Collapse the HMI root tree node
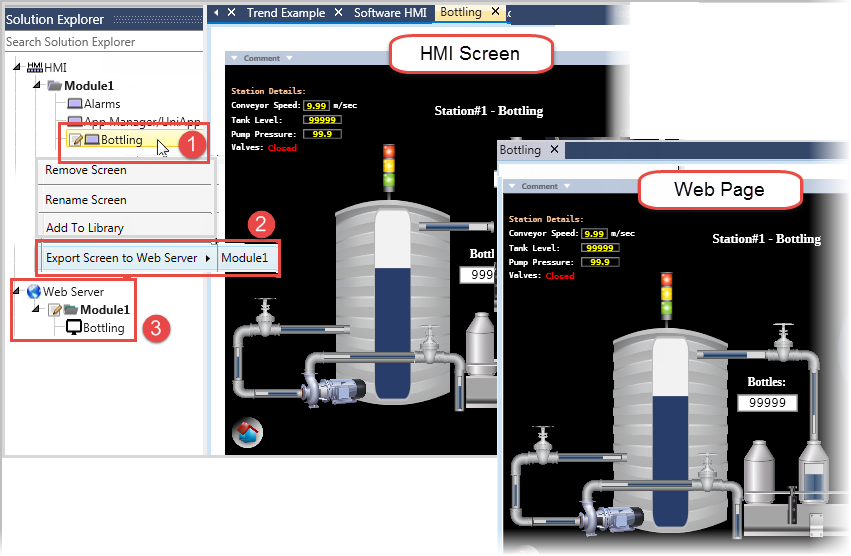The height and width of the screenshot is (556, 851). (x=17, y=67)
